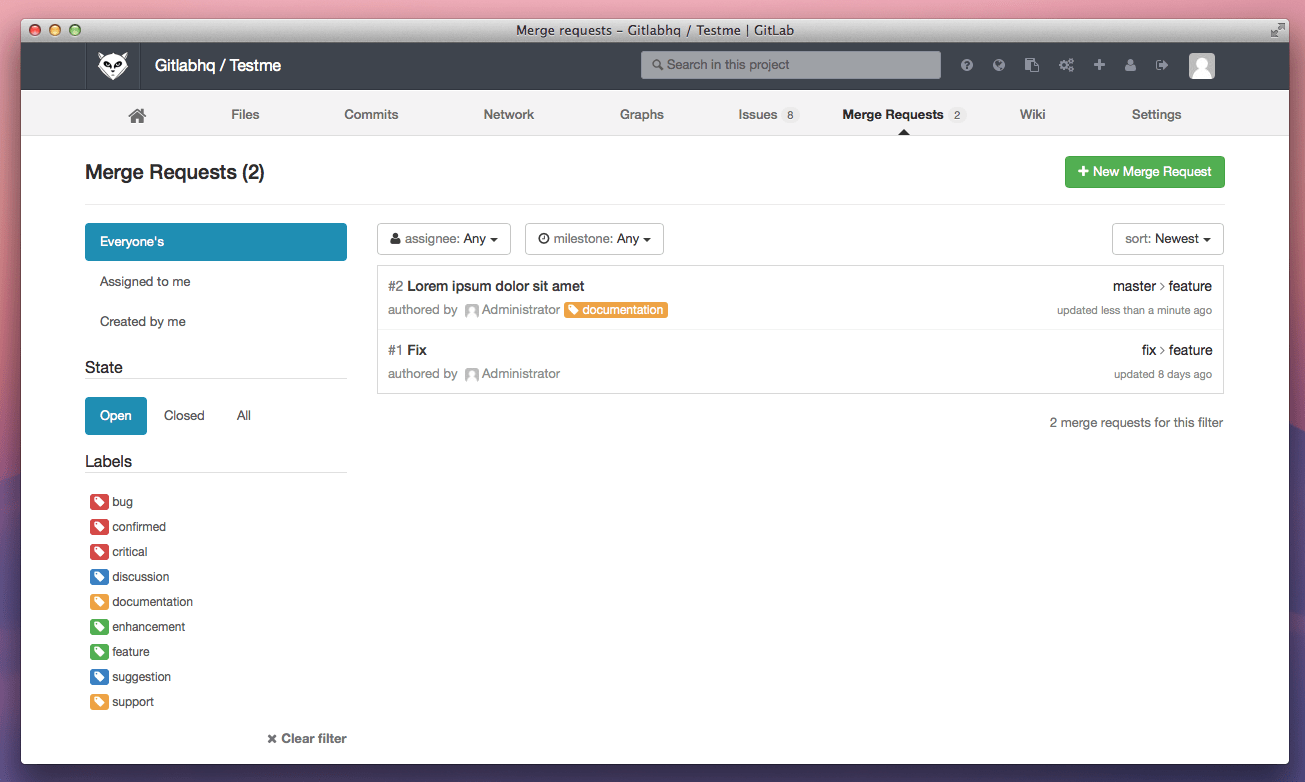Click the globe public projects icon
The image size is (1305, 782).
pyautogui.click(x=999, y=65)
